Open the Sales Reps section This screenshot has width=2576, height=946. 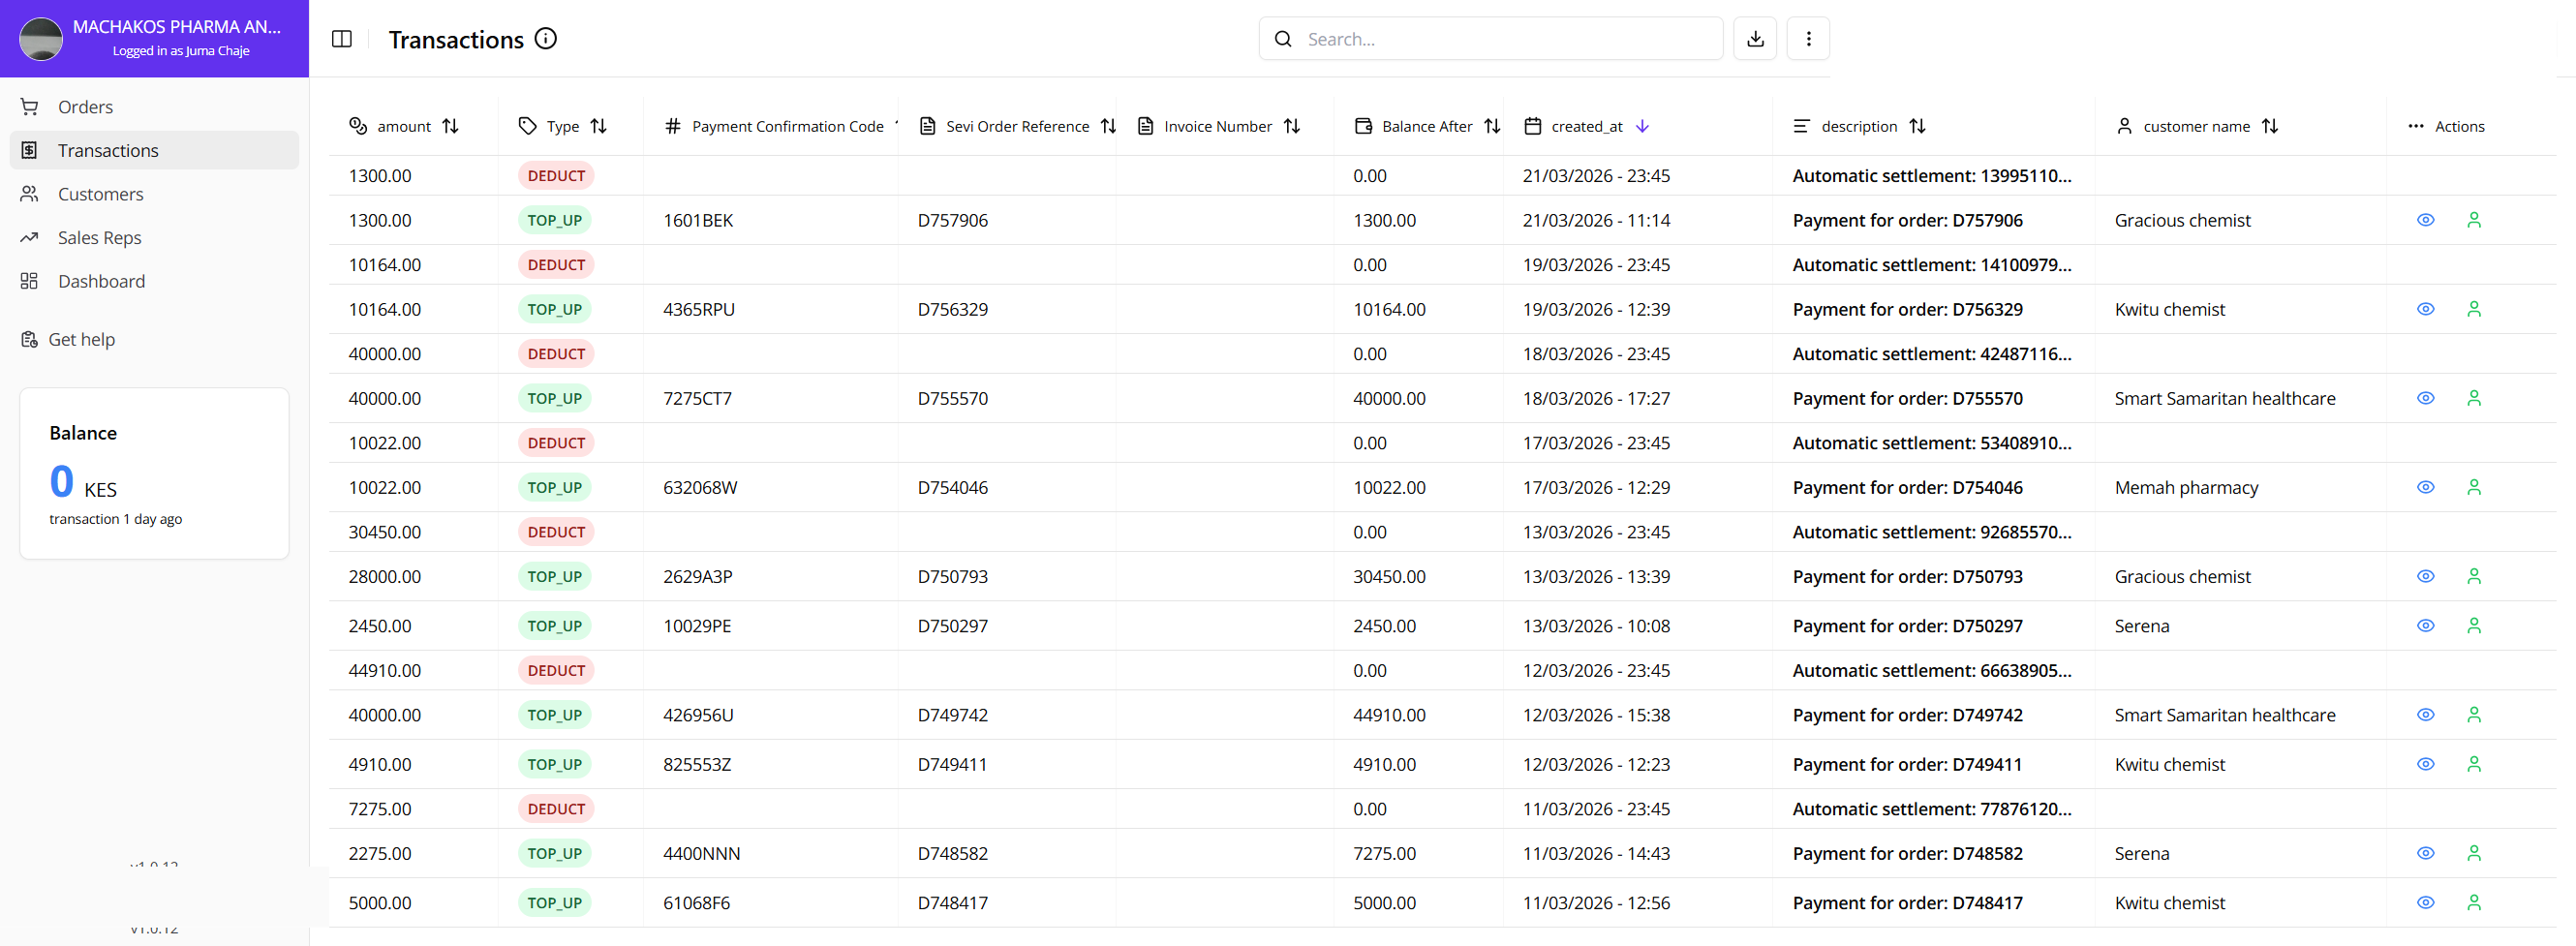point(99,237)
